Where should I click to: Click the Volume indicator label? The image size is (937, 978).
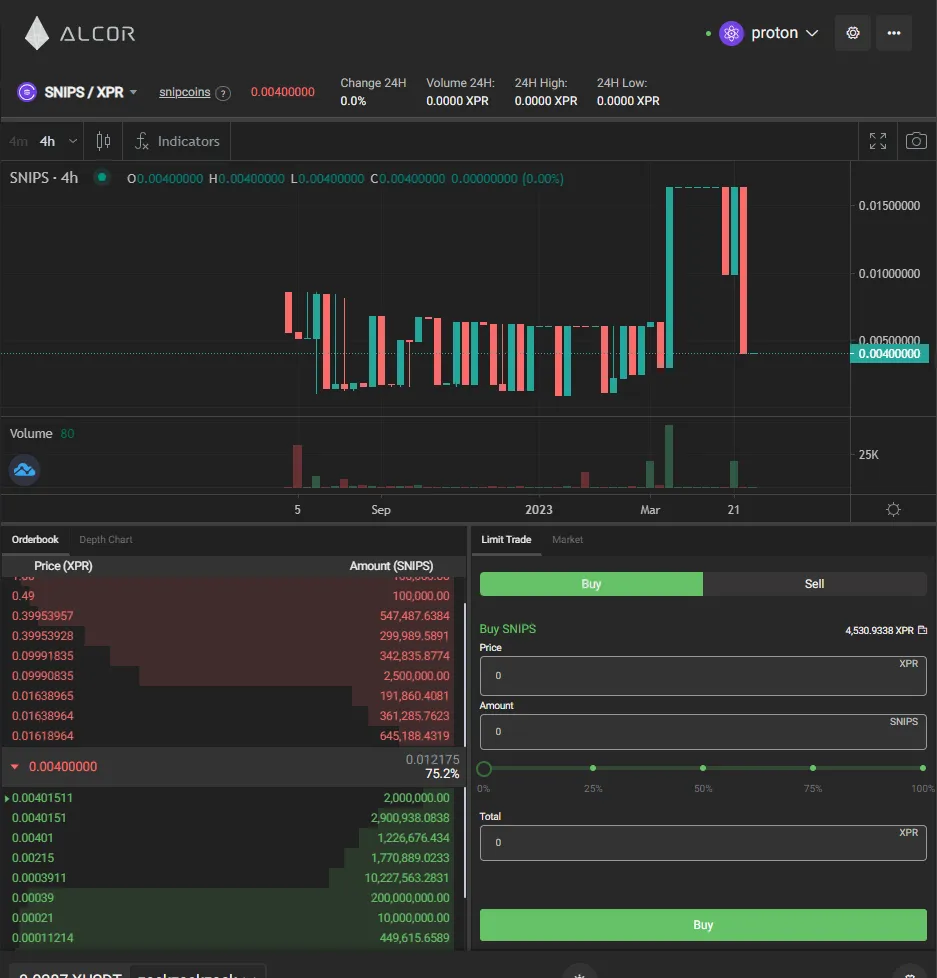(31, 433)
